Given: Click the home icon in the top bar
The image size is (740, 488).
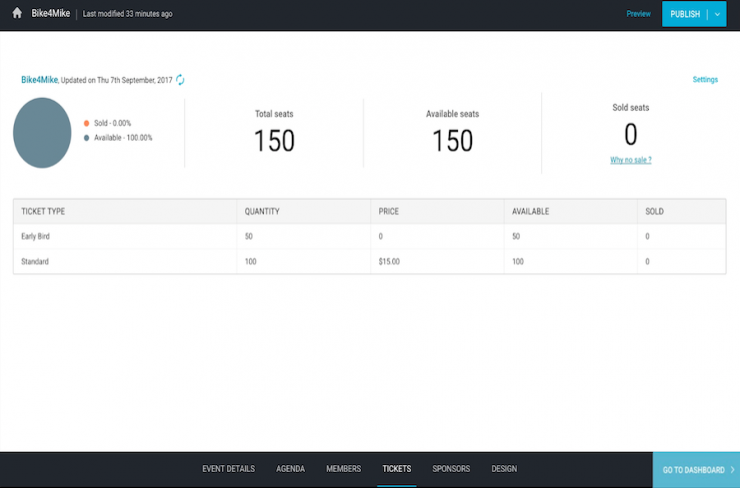Looking at the screenshot, I should pos(17,13).
